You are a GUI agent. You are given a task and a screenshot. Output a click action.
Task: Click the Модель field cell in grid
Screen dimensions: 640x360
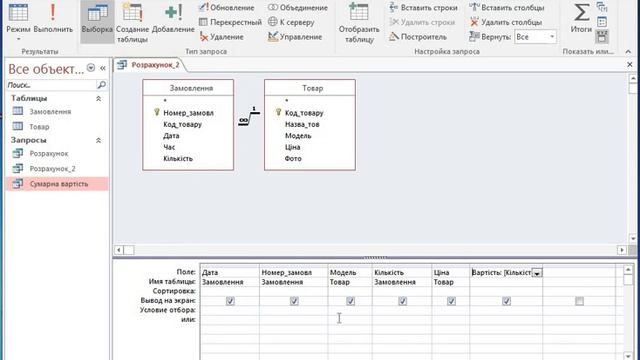tap(350, 272)
